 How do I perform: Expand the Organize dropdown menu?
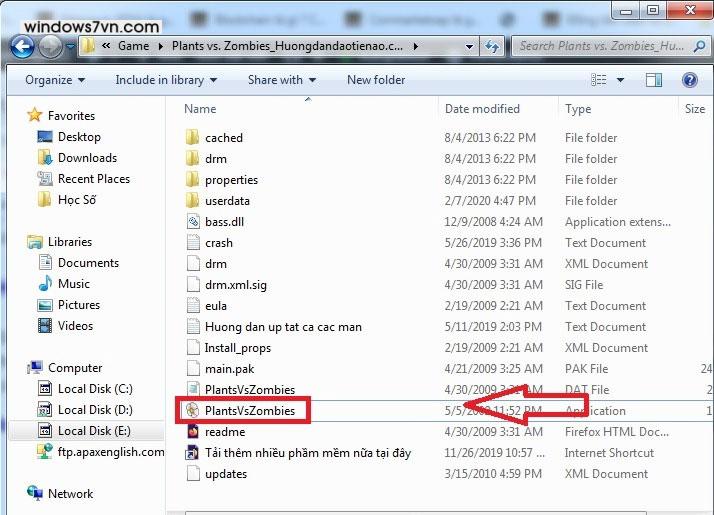click(55, 80)
